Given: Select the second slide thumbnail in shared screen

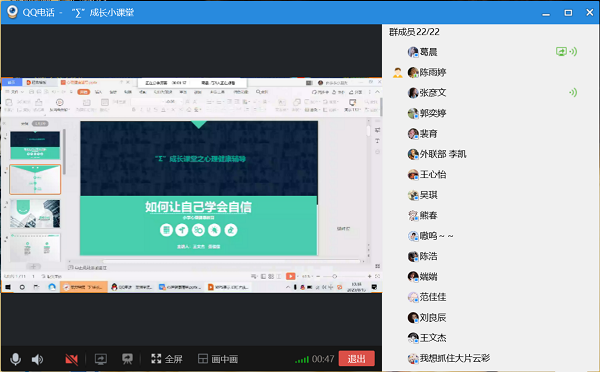Looking at the screenshot, I should 35,179.
